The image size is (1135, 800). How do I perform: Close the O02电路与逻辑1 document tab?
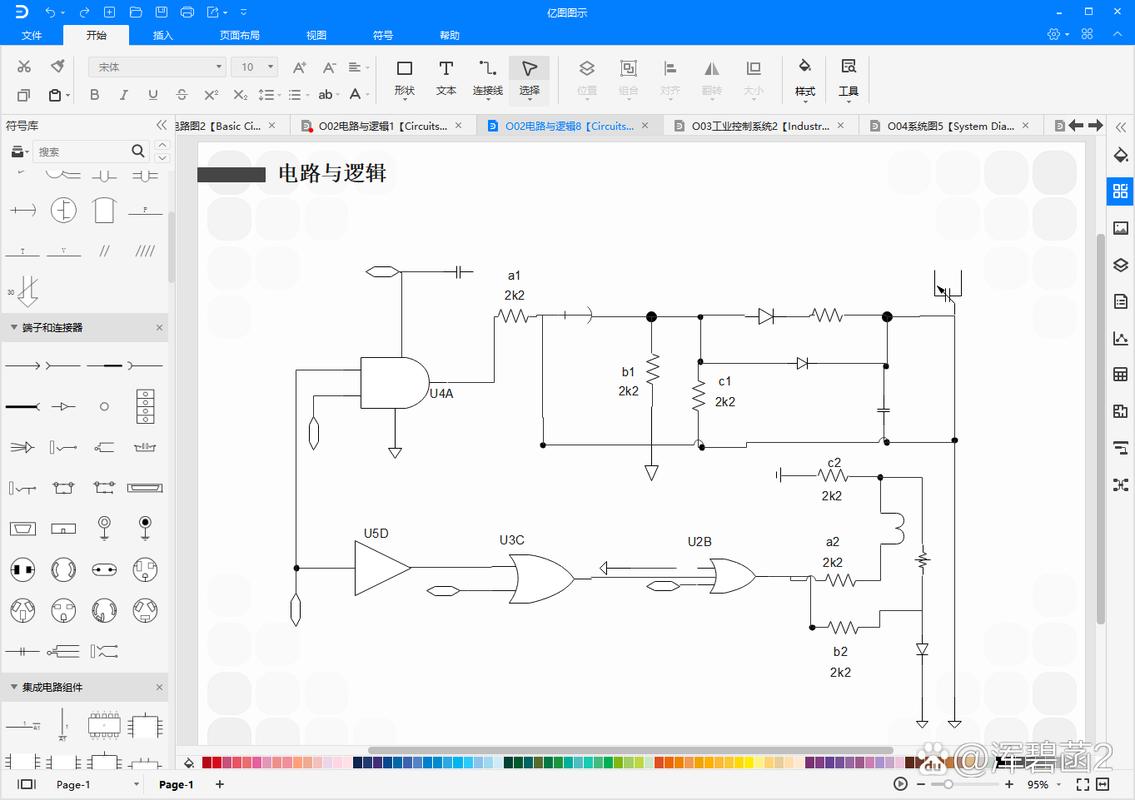click(458, 125)
